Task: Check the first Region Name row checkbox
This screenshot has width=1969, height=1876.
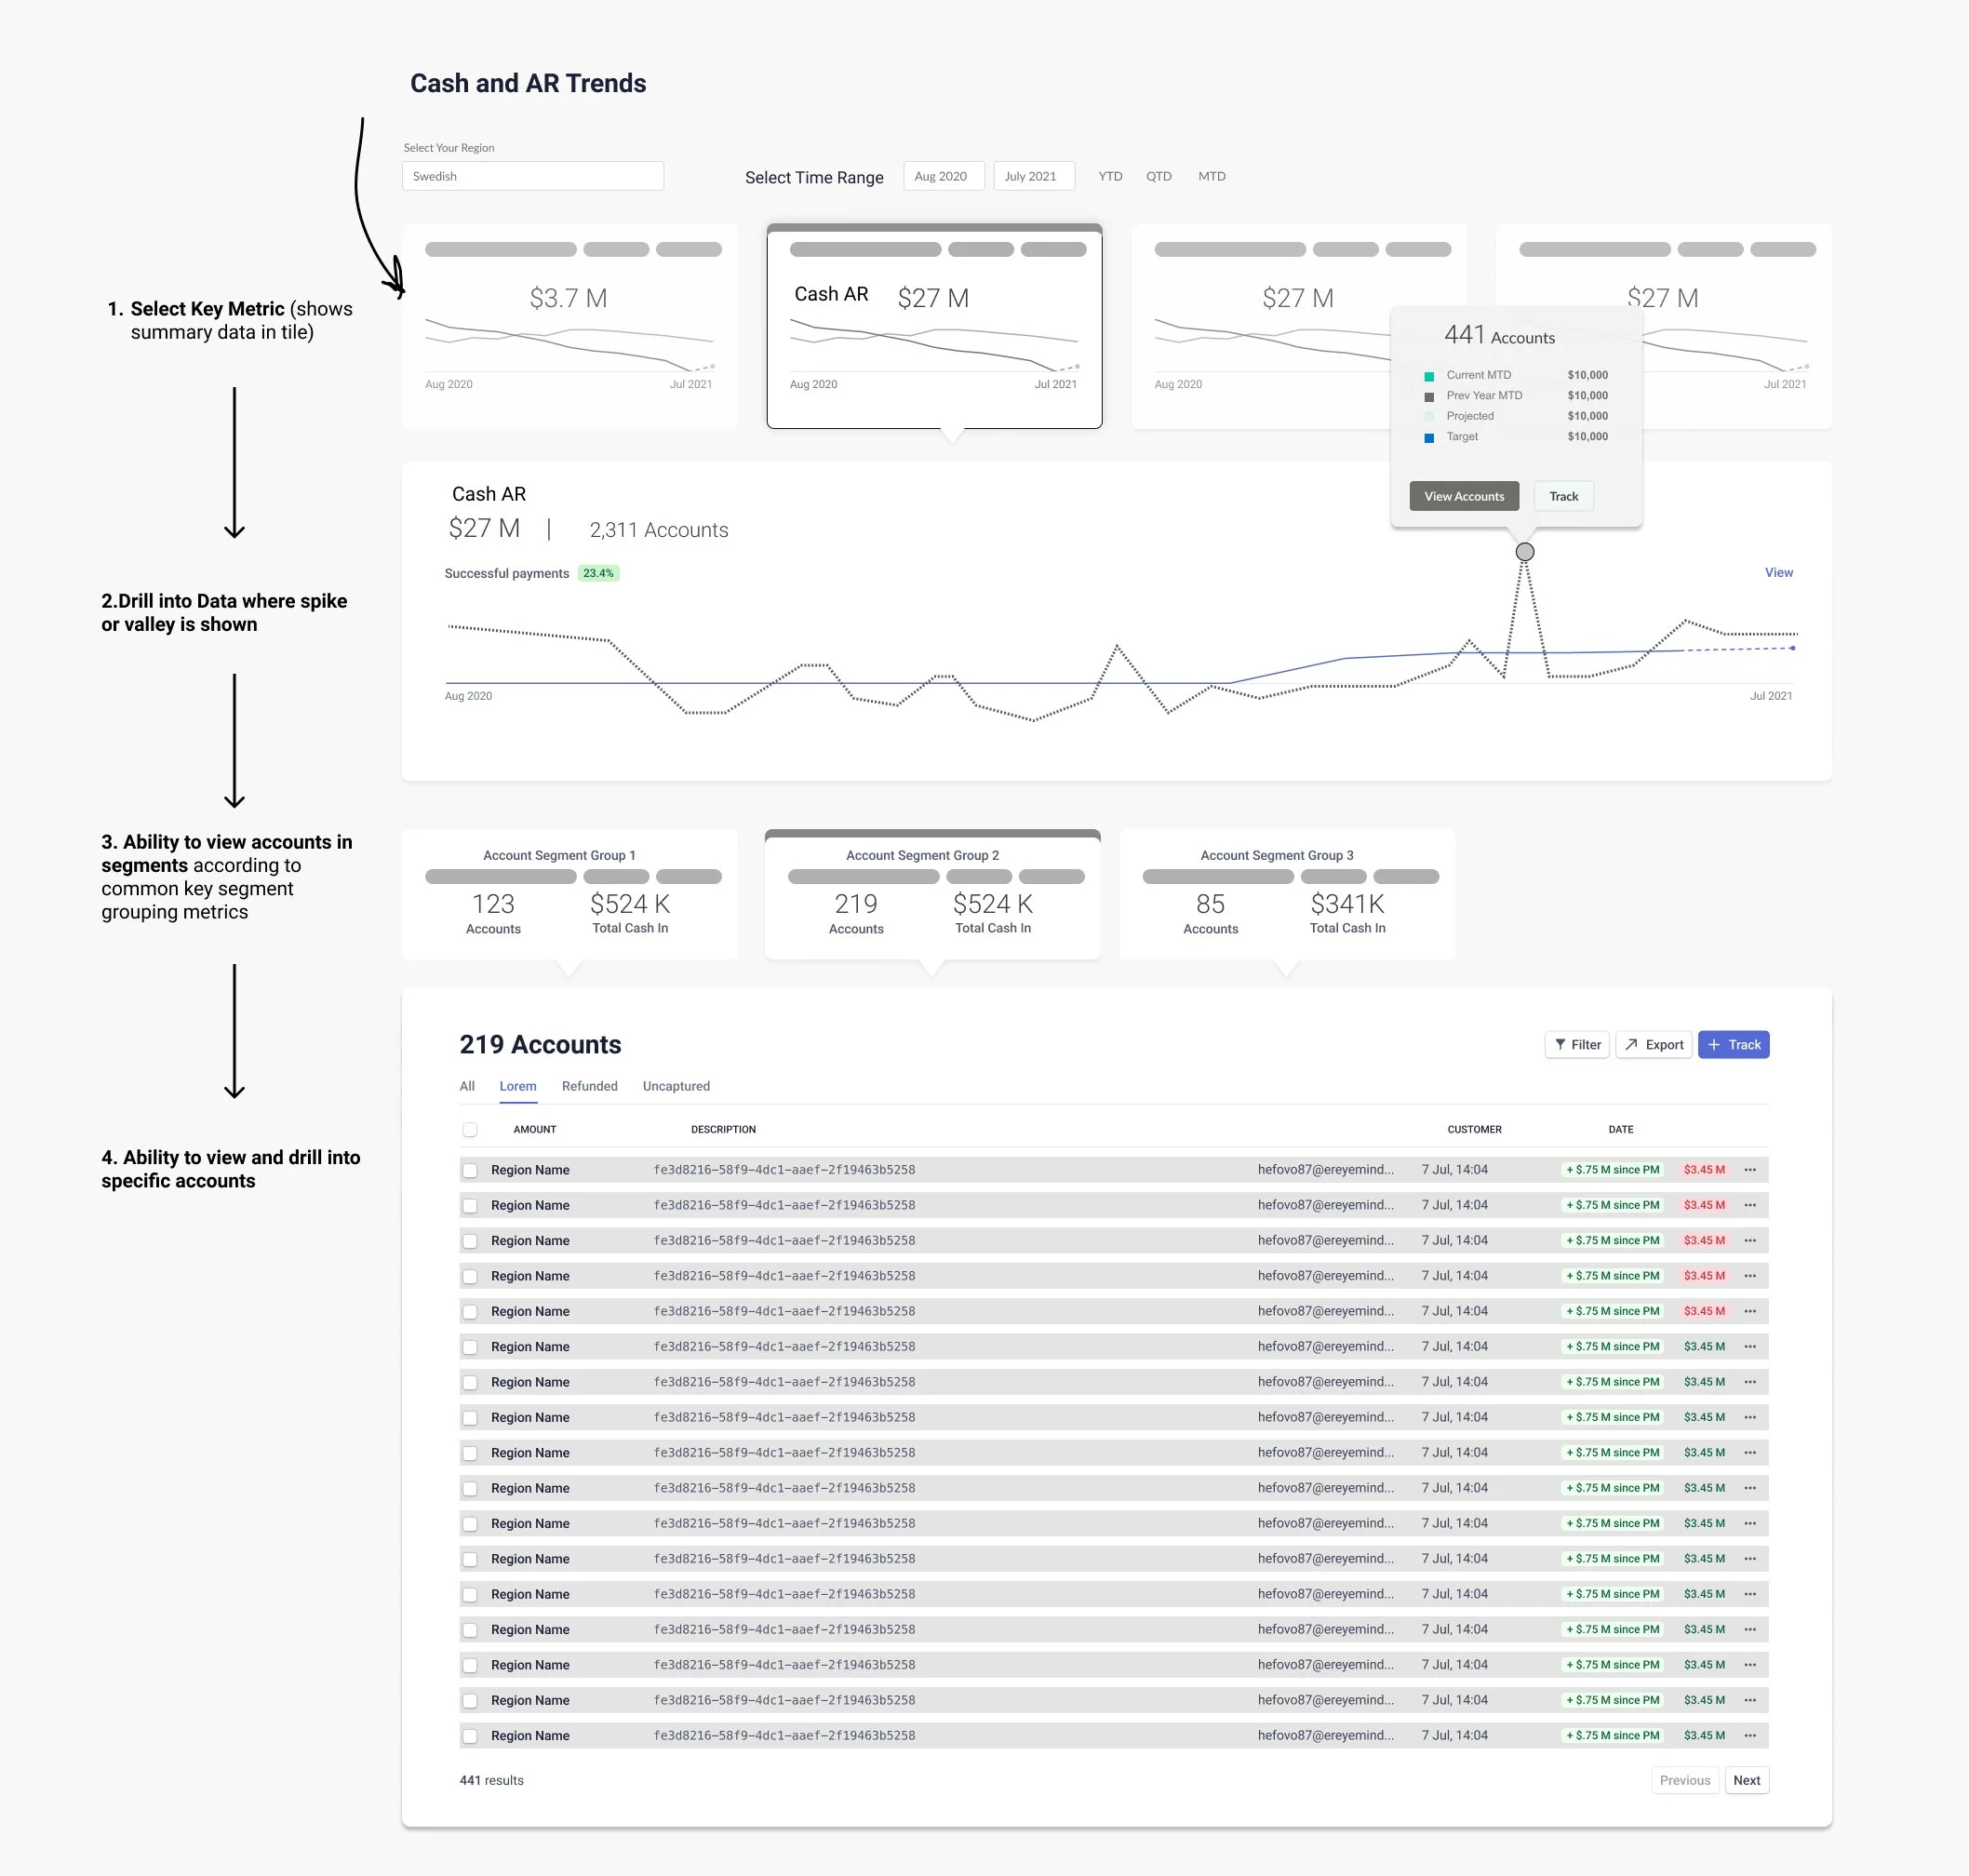Action: click(x=470, y=1170)
